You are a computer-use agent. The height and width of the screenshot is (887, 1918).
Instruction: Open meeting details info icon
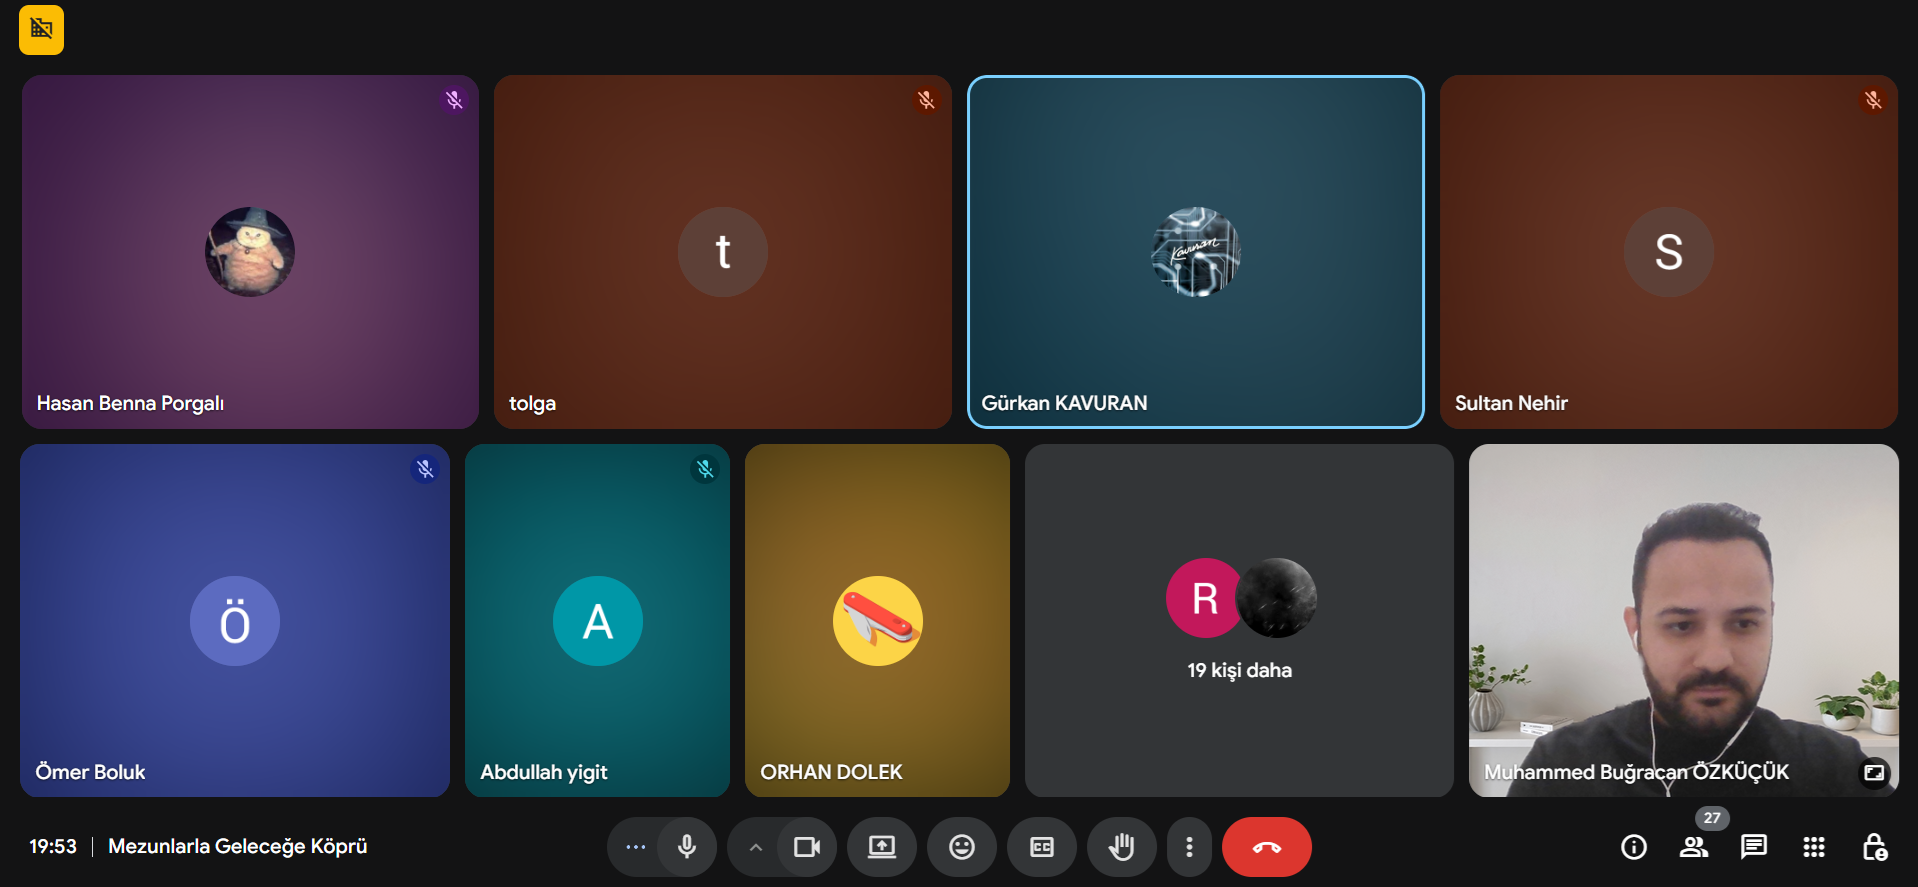(1633, 847)
